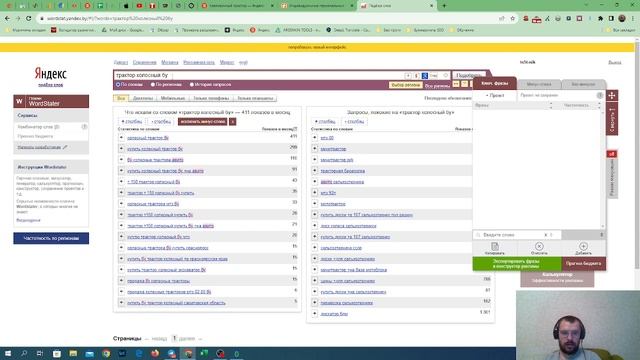This screenshot has height=360, width=640.
Task: Open the 'тракторная барахолка' keyword link
Action: pos(342,171)
